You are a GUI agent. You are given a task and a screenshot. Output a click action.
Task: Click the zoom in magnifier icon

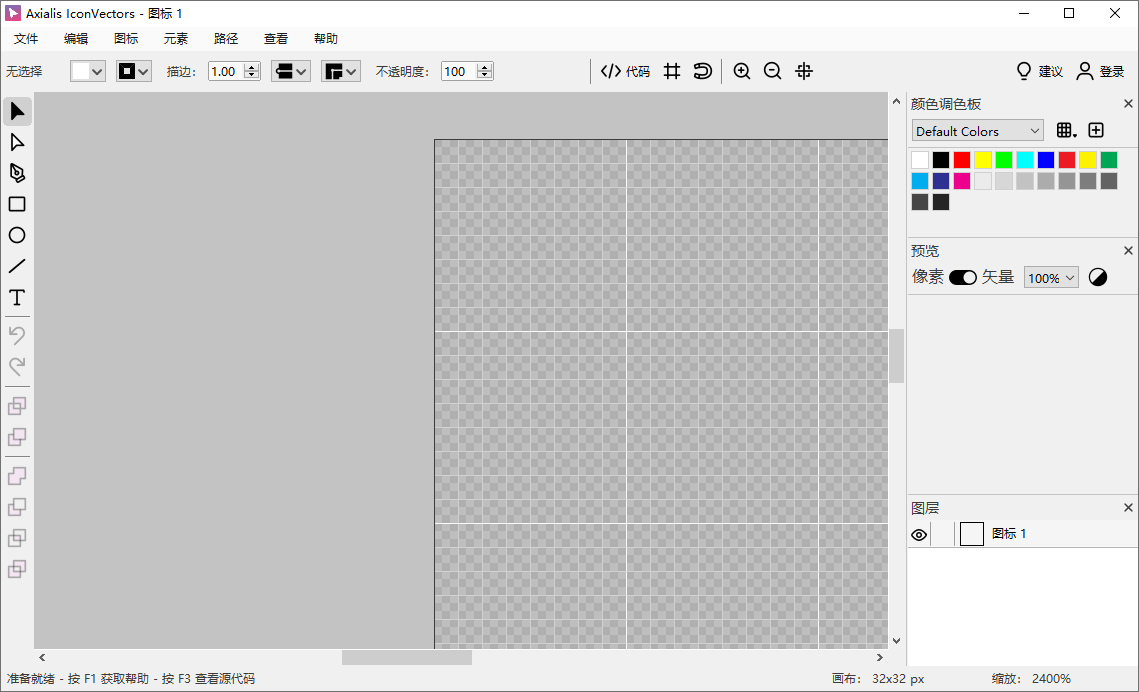click(x=742, y=71)
